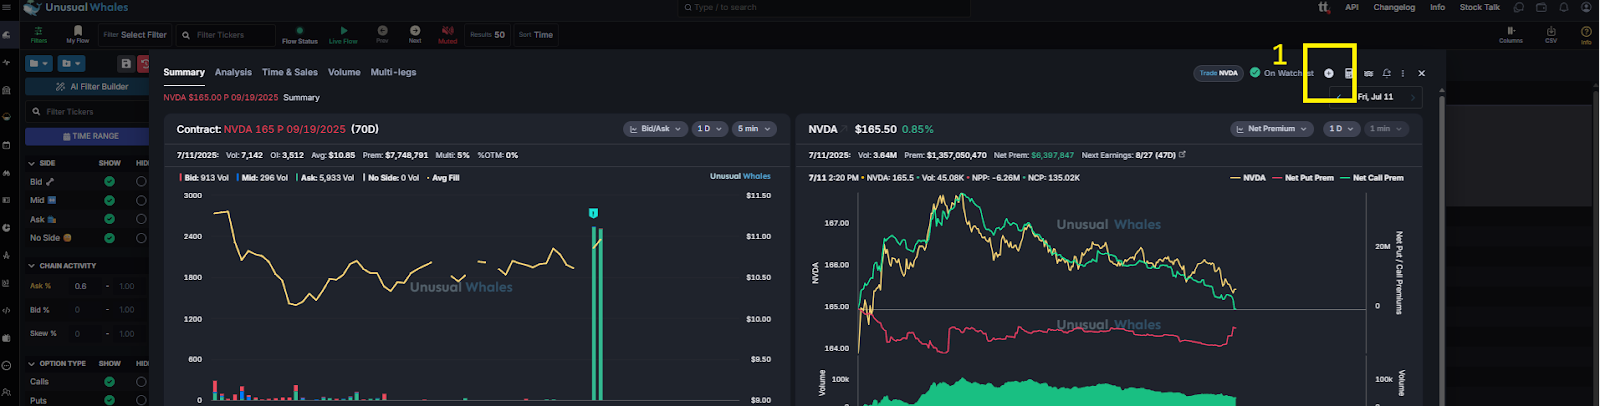
Task: Open the 5 min interval dropdown
Action: click(755, 129)
